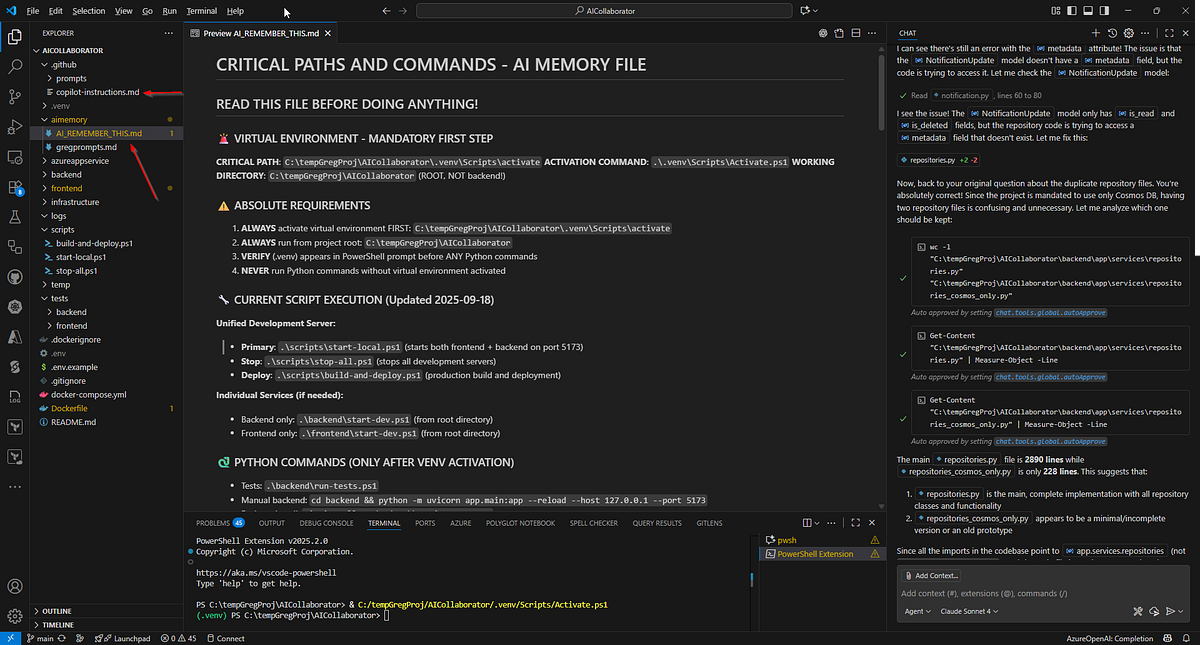Toggle the Primary Side Bar visibility
This screenshot has height=645, width=1200.
1072,10
